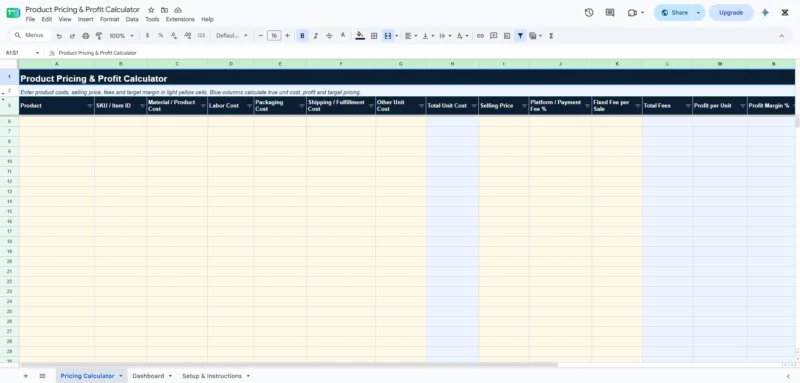
Task: Switch to the Dashboard sheet tab
Action: 148,376
